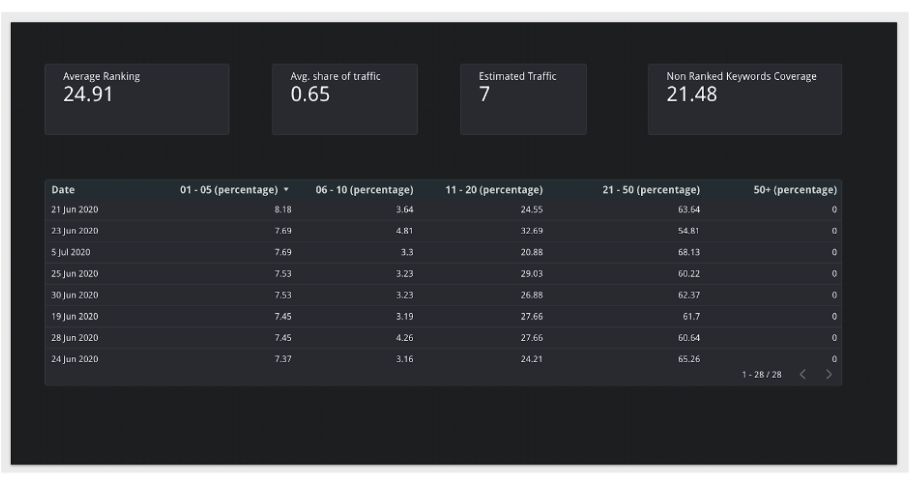
Task: Select the Estimated Traffic scorecard
Action: tap(522, 99)
